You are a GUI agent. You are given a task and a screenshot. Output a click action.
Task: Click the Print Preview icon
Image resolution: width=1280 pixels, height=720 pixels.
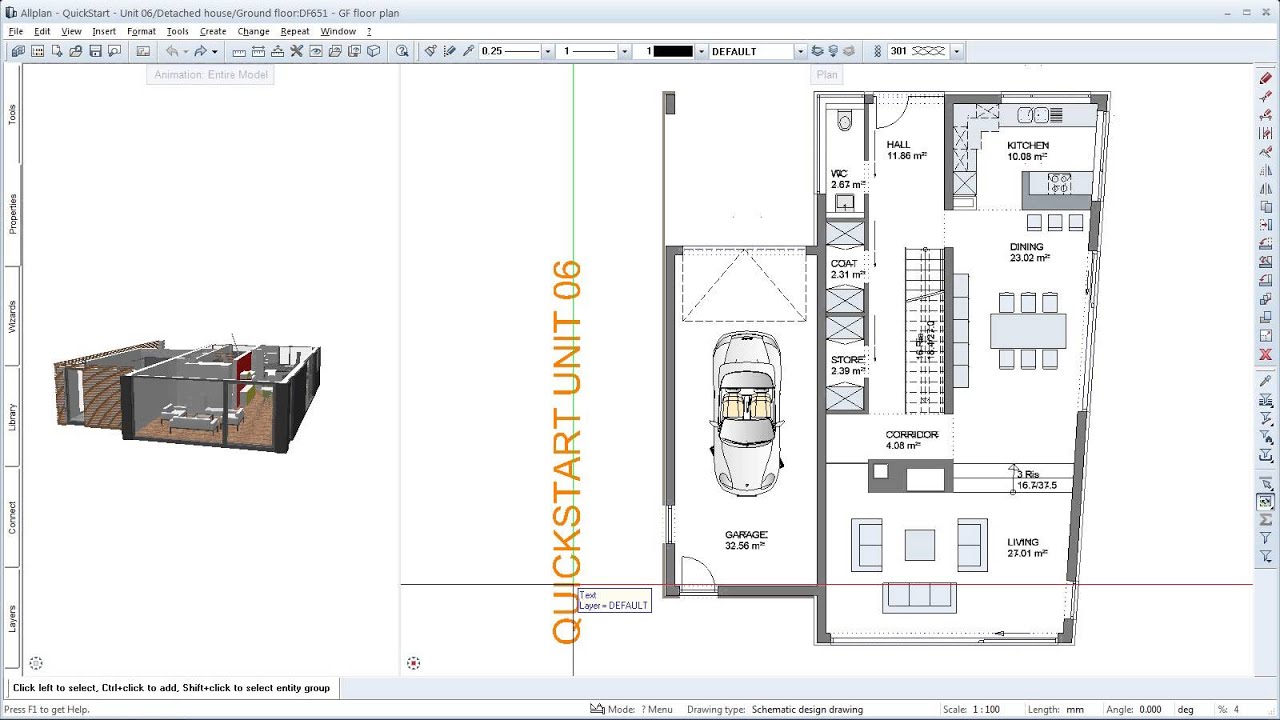pos(114,51)
